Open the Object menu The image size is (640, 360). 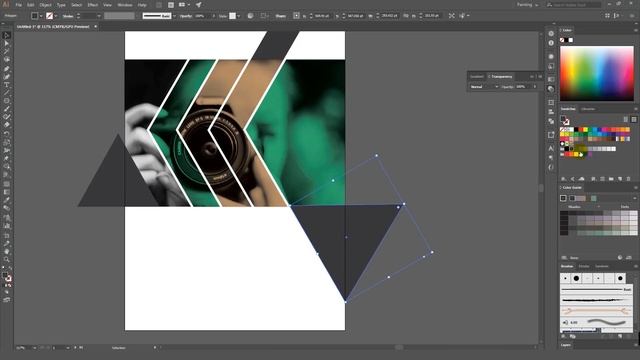click(45, 5)
